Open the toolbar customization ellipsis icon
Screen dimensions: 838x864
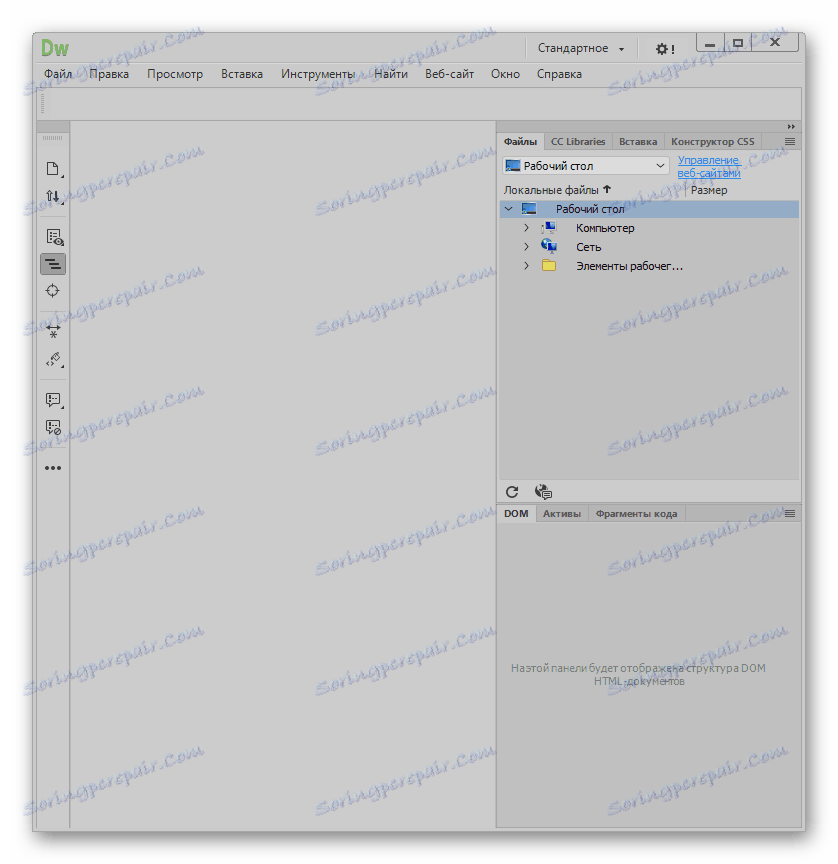[53, 467]
